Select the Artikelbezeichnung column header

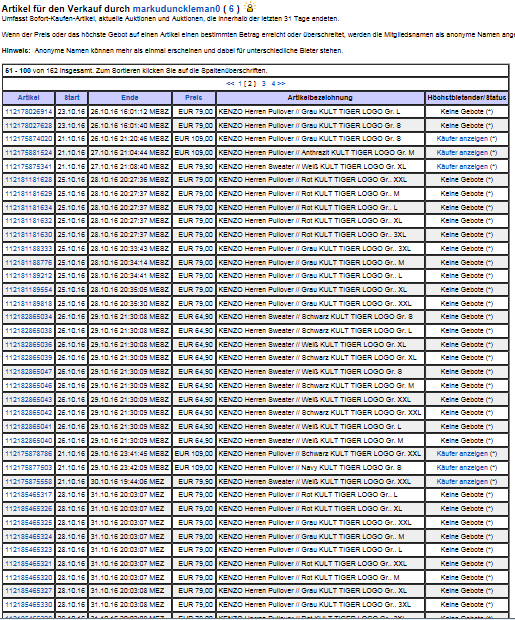click(x=320, y=98)
